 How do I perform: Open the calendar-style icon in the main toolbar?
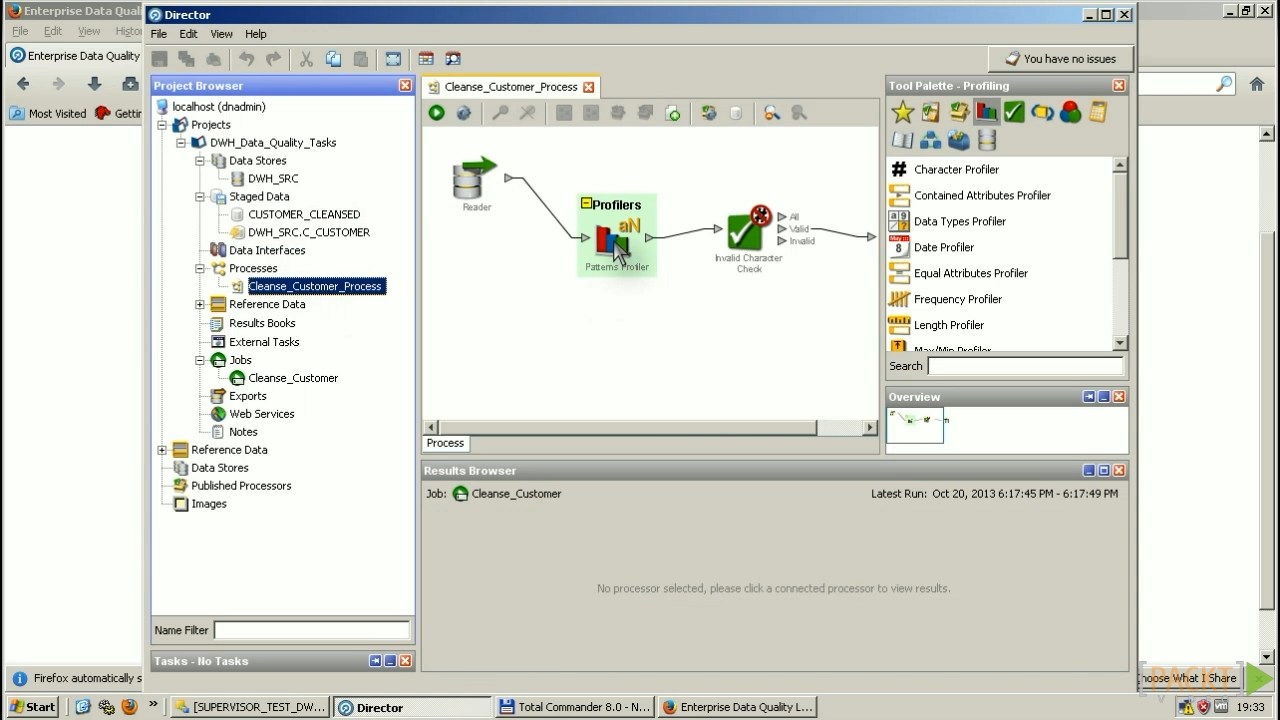(426, 60)
